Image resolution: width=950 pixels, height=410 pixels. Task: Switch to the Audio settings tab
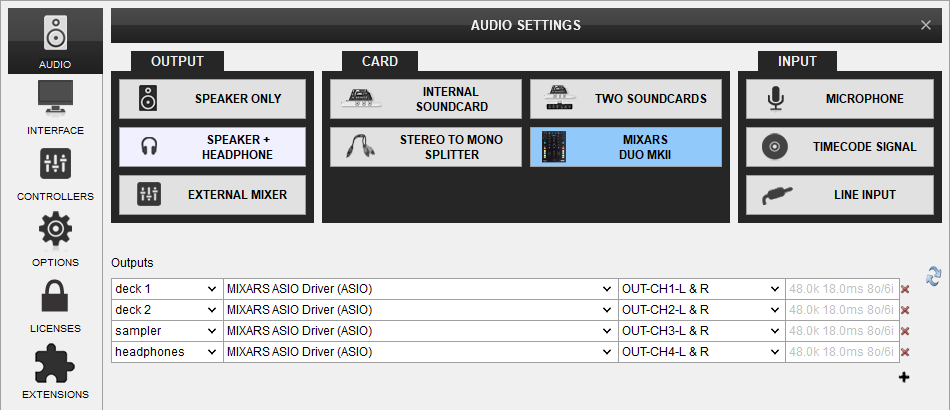point(55,40)
